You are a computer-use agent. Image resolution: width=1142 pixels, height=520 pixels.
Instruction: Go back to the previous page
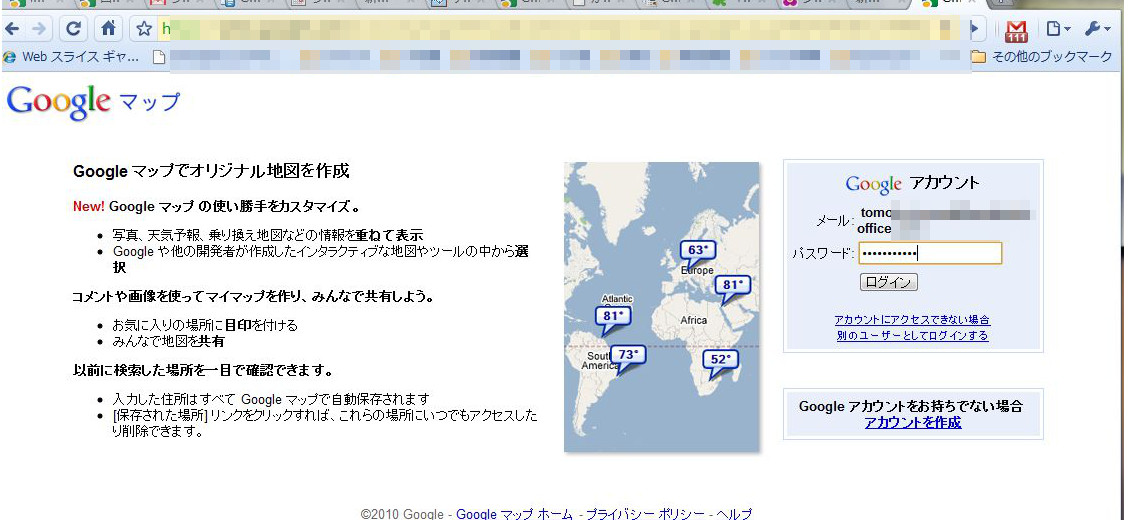12,29
